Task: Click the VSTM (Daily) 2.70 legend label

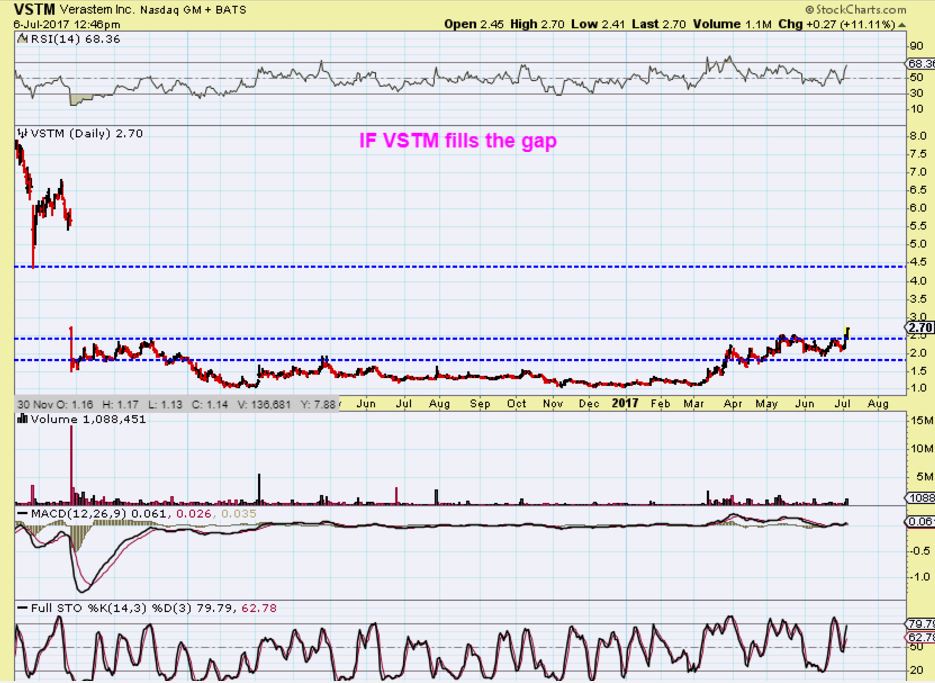Action: coord(86,133)
